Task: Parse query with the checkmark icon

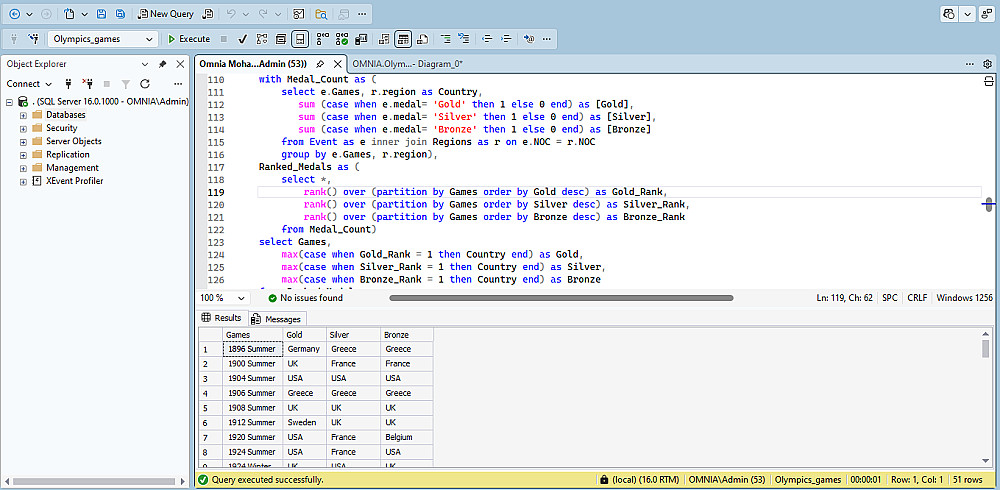Action: click(242, 39)
